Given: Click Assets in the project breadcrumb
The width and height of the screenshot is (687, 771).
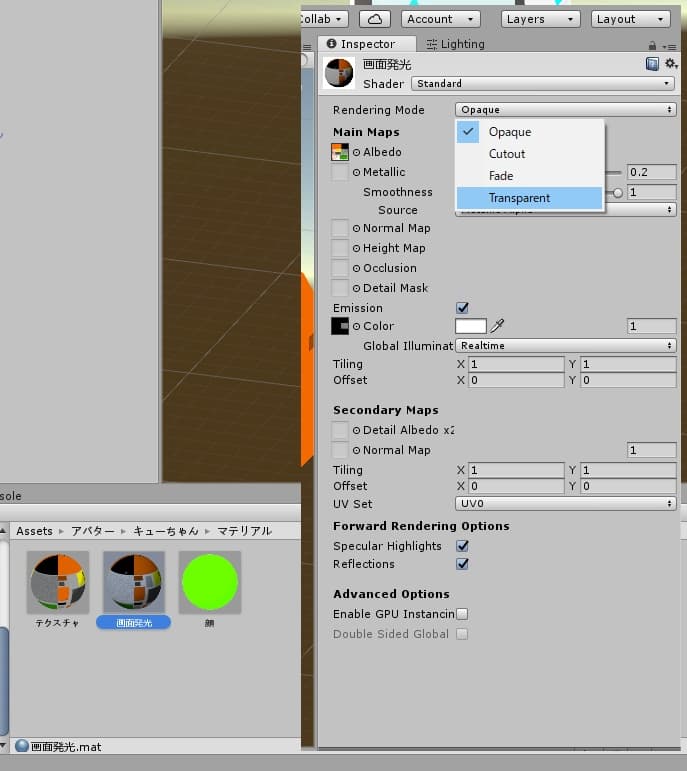Looking at the screenshot, I should point(34,531).
